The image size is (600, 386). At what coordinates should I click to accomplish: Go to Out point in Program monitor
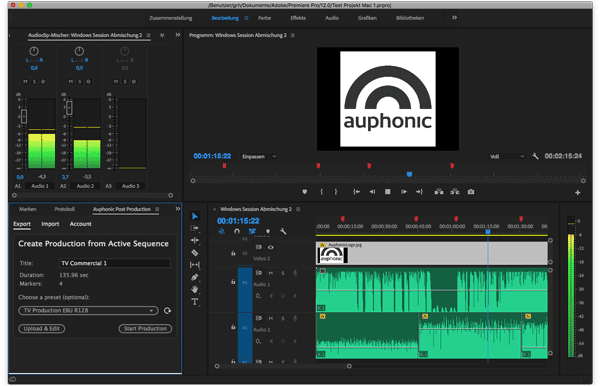pos(419,192)
